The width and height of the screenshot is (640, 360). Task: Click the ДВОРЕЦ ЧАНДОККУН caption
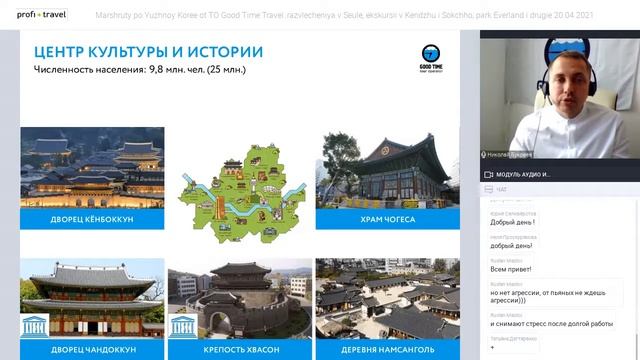coord(93,350)
